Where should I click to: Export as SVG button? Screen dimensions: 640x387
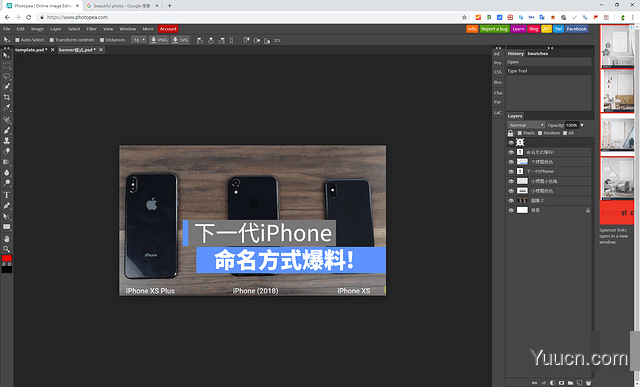[180, 40]
